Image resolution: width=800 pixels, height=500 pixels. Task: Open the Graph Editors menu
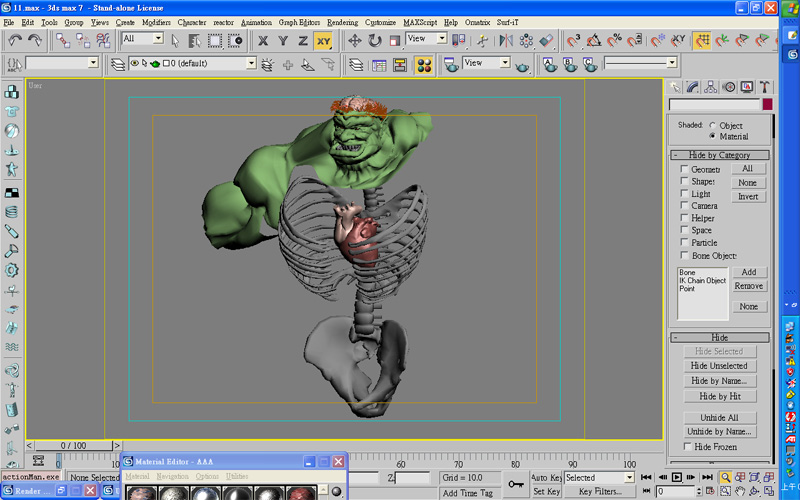tap(299, 22)
